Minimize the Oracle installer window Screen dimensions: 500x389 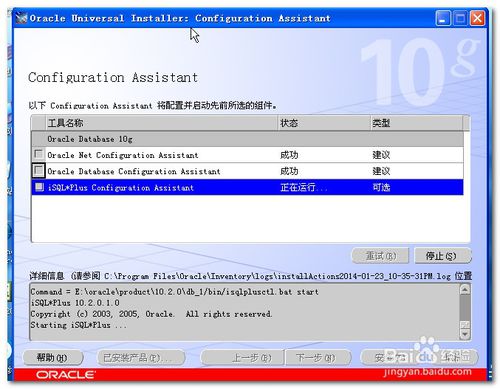click(x=443, y=18)
